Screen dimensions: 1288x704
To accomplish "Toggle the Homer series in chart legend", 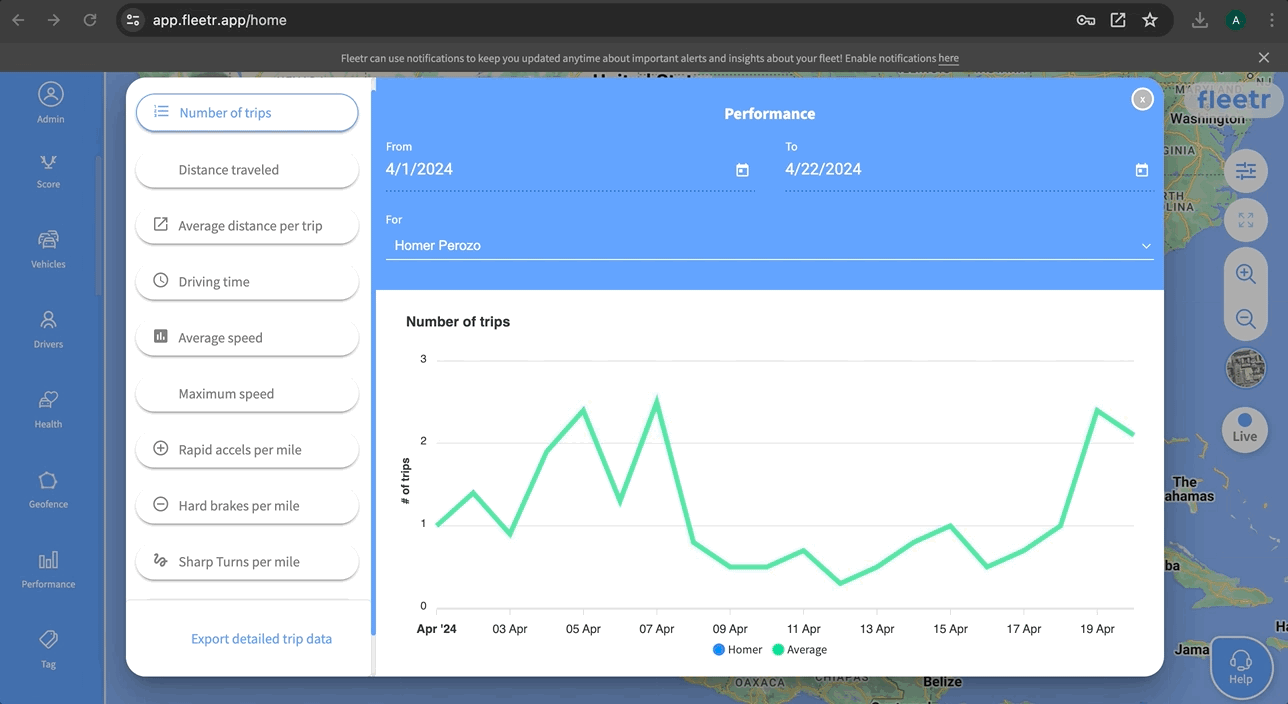I will [x=738, y=650].
